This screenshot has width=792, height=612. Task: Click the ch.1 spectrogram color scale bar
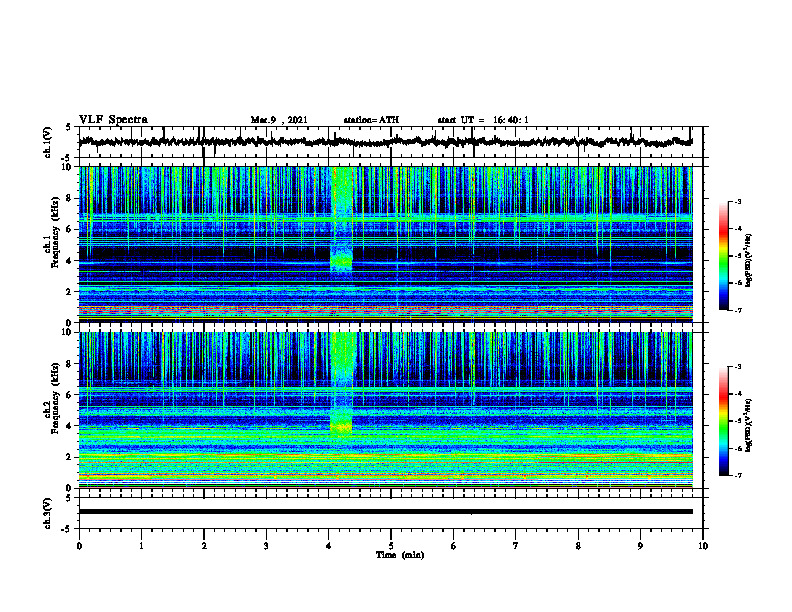pos(723,256)
